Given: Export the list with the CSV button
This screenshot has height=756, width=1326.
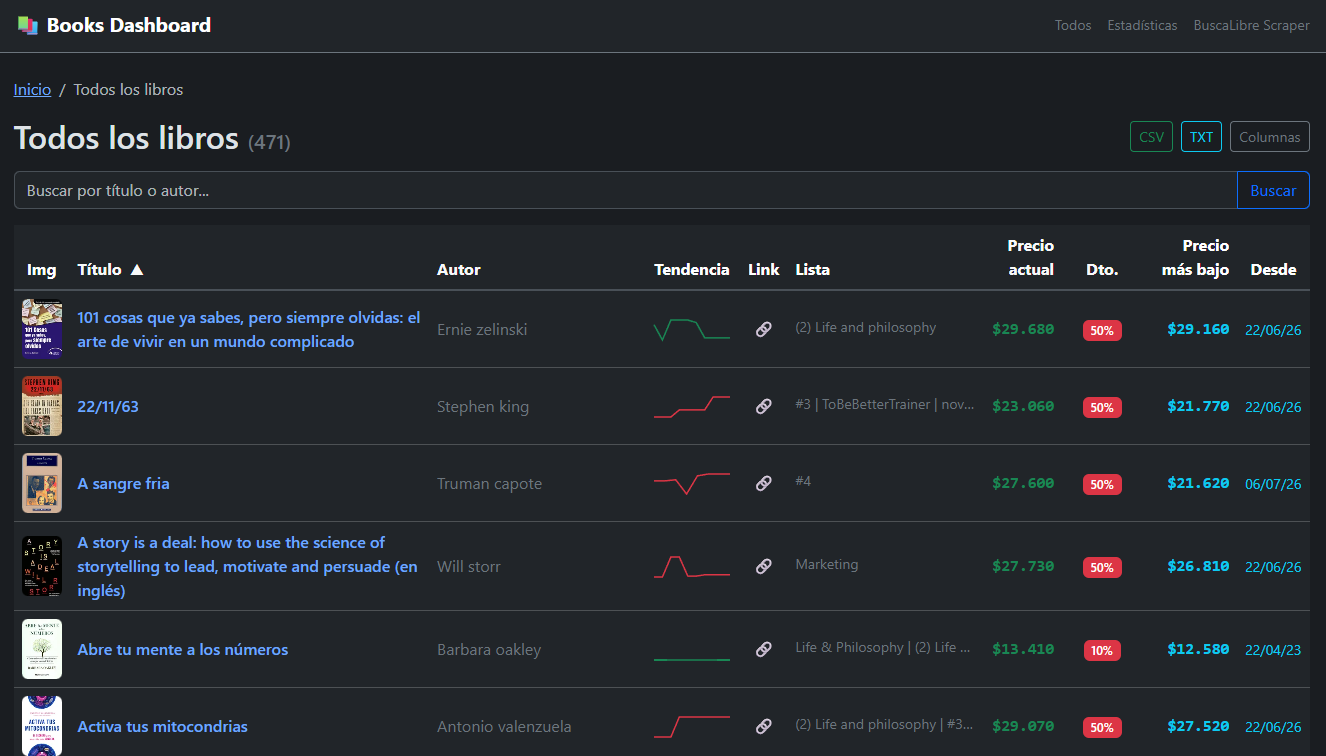Looking at the screenshot, I should (1151, 137).
